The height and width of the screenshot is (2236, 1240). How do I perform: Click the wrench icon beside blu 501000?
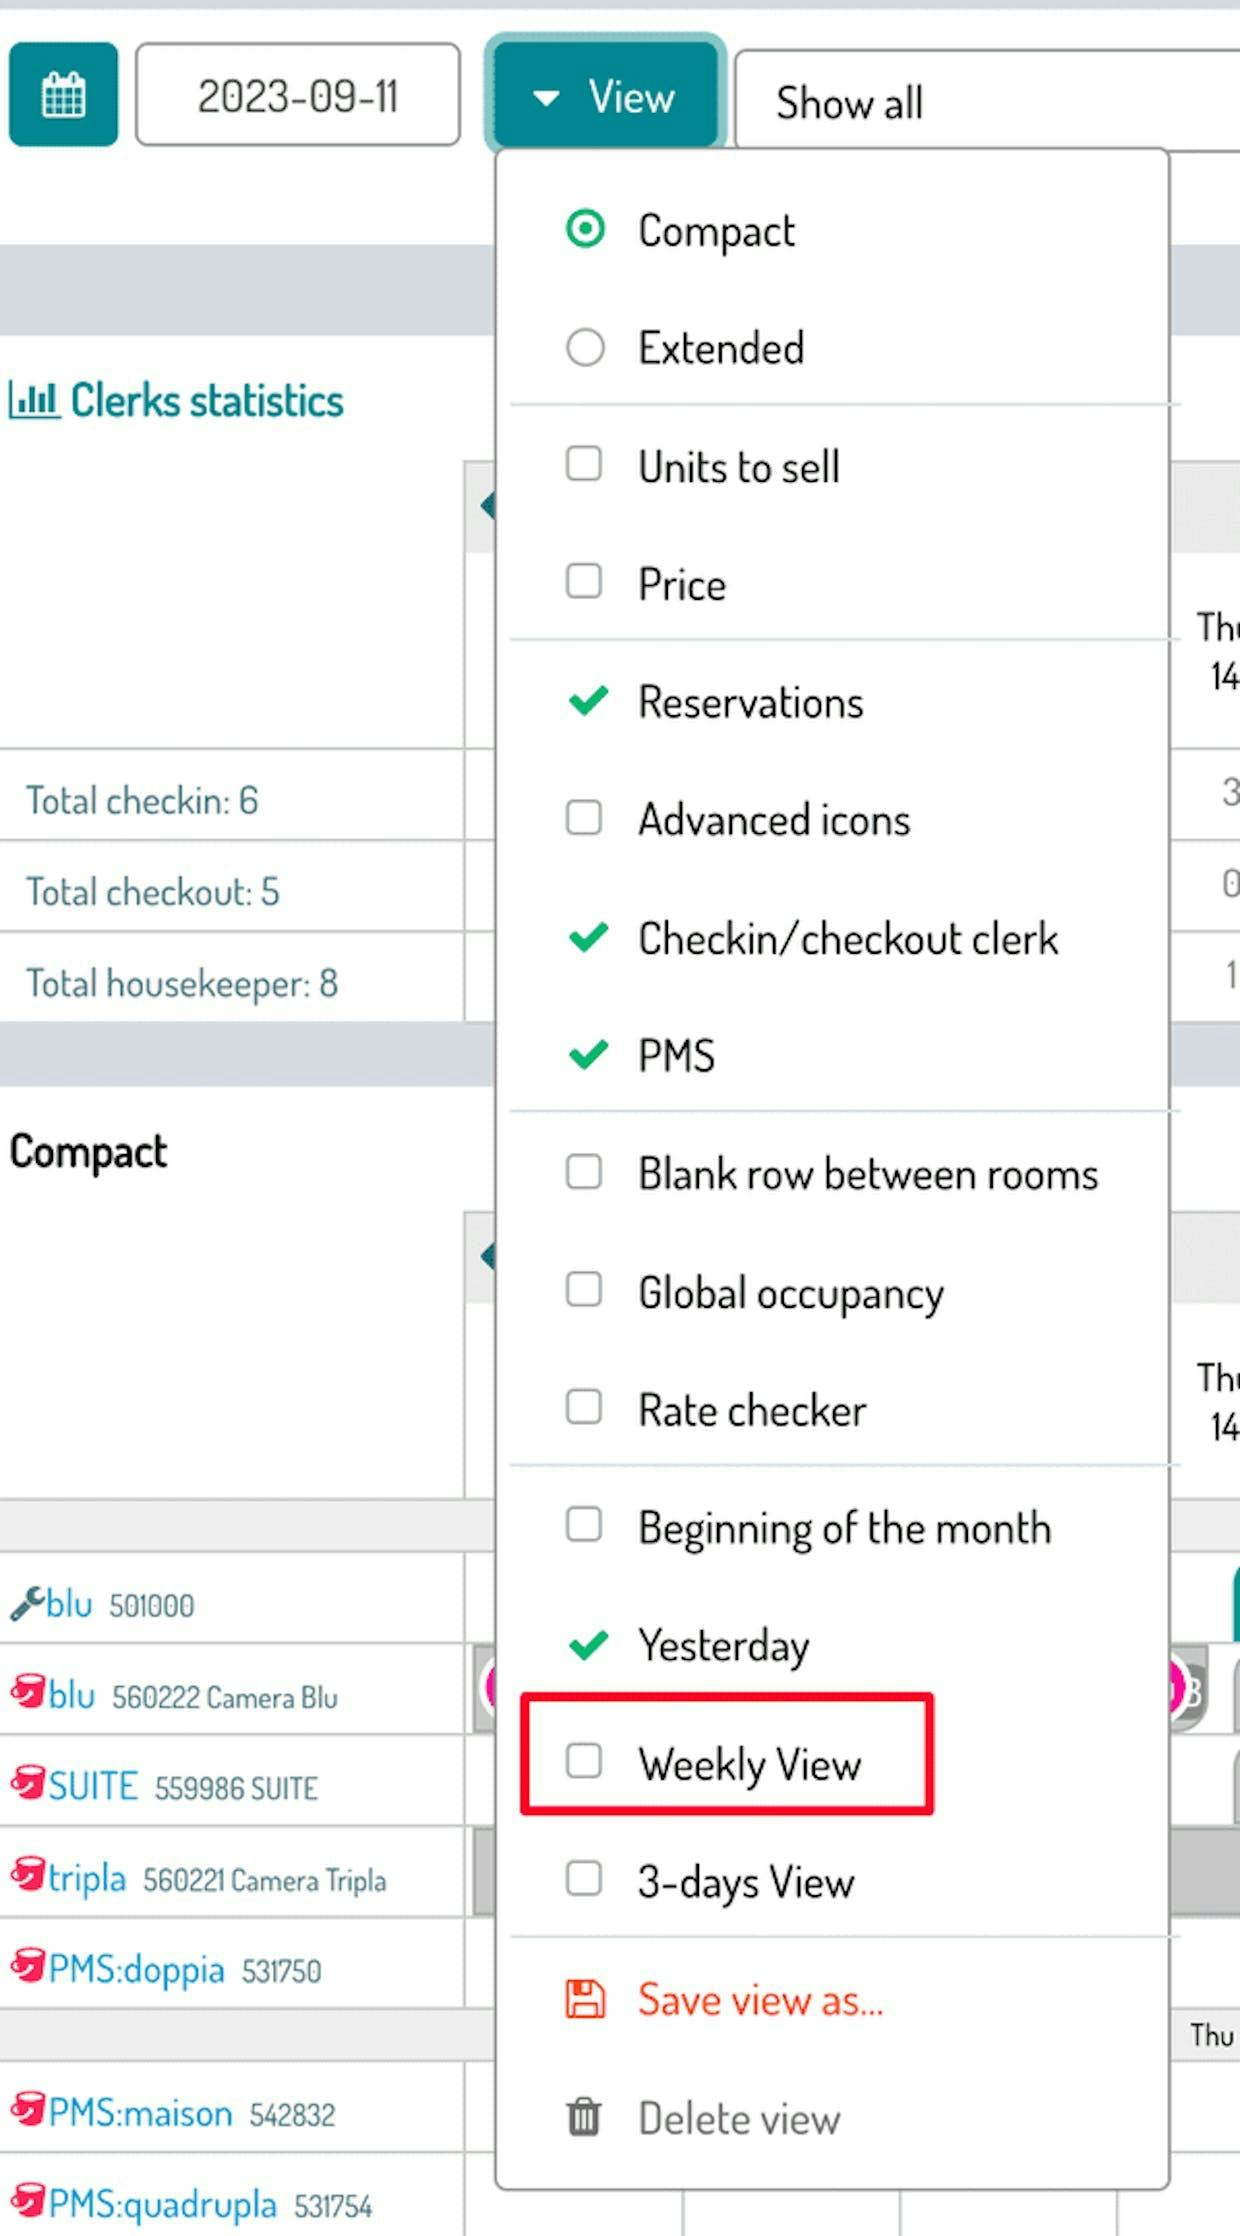click(26, 1603)
